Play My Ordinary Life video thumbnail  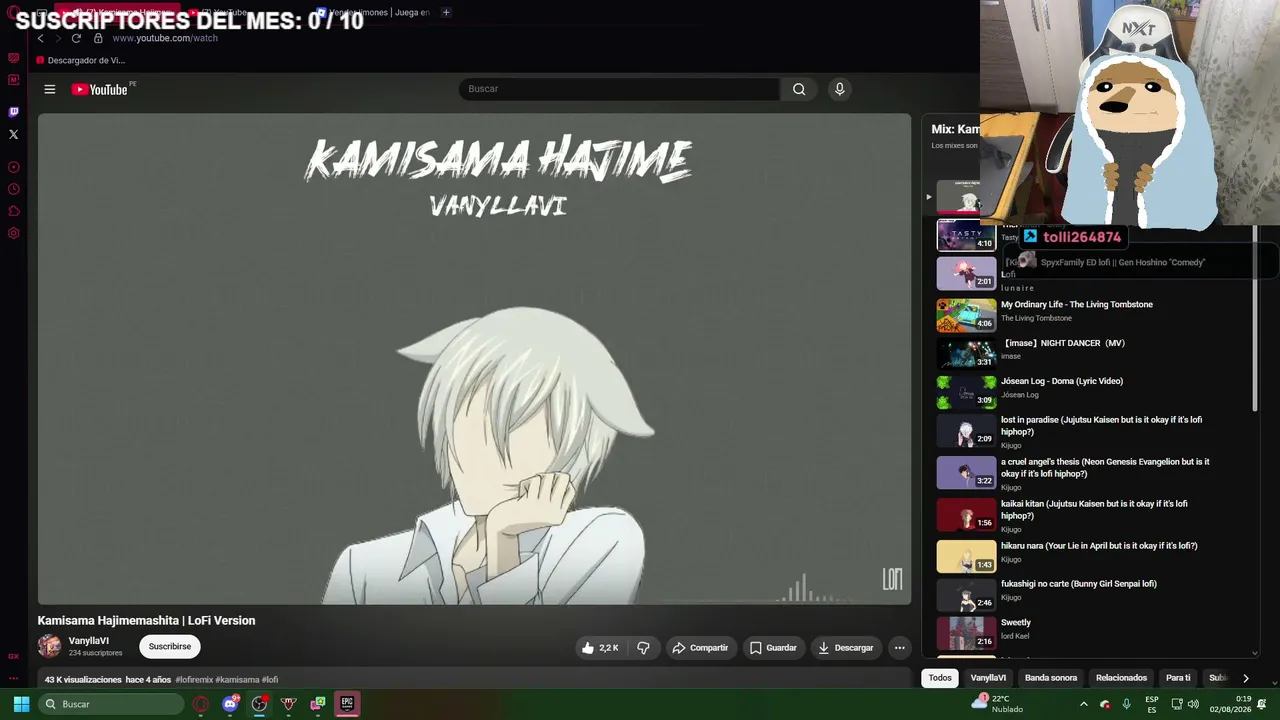(966, 314)
